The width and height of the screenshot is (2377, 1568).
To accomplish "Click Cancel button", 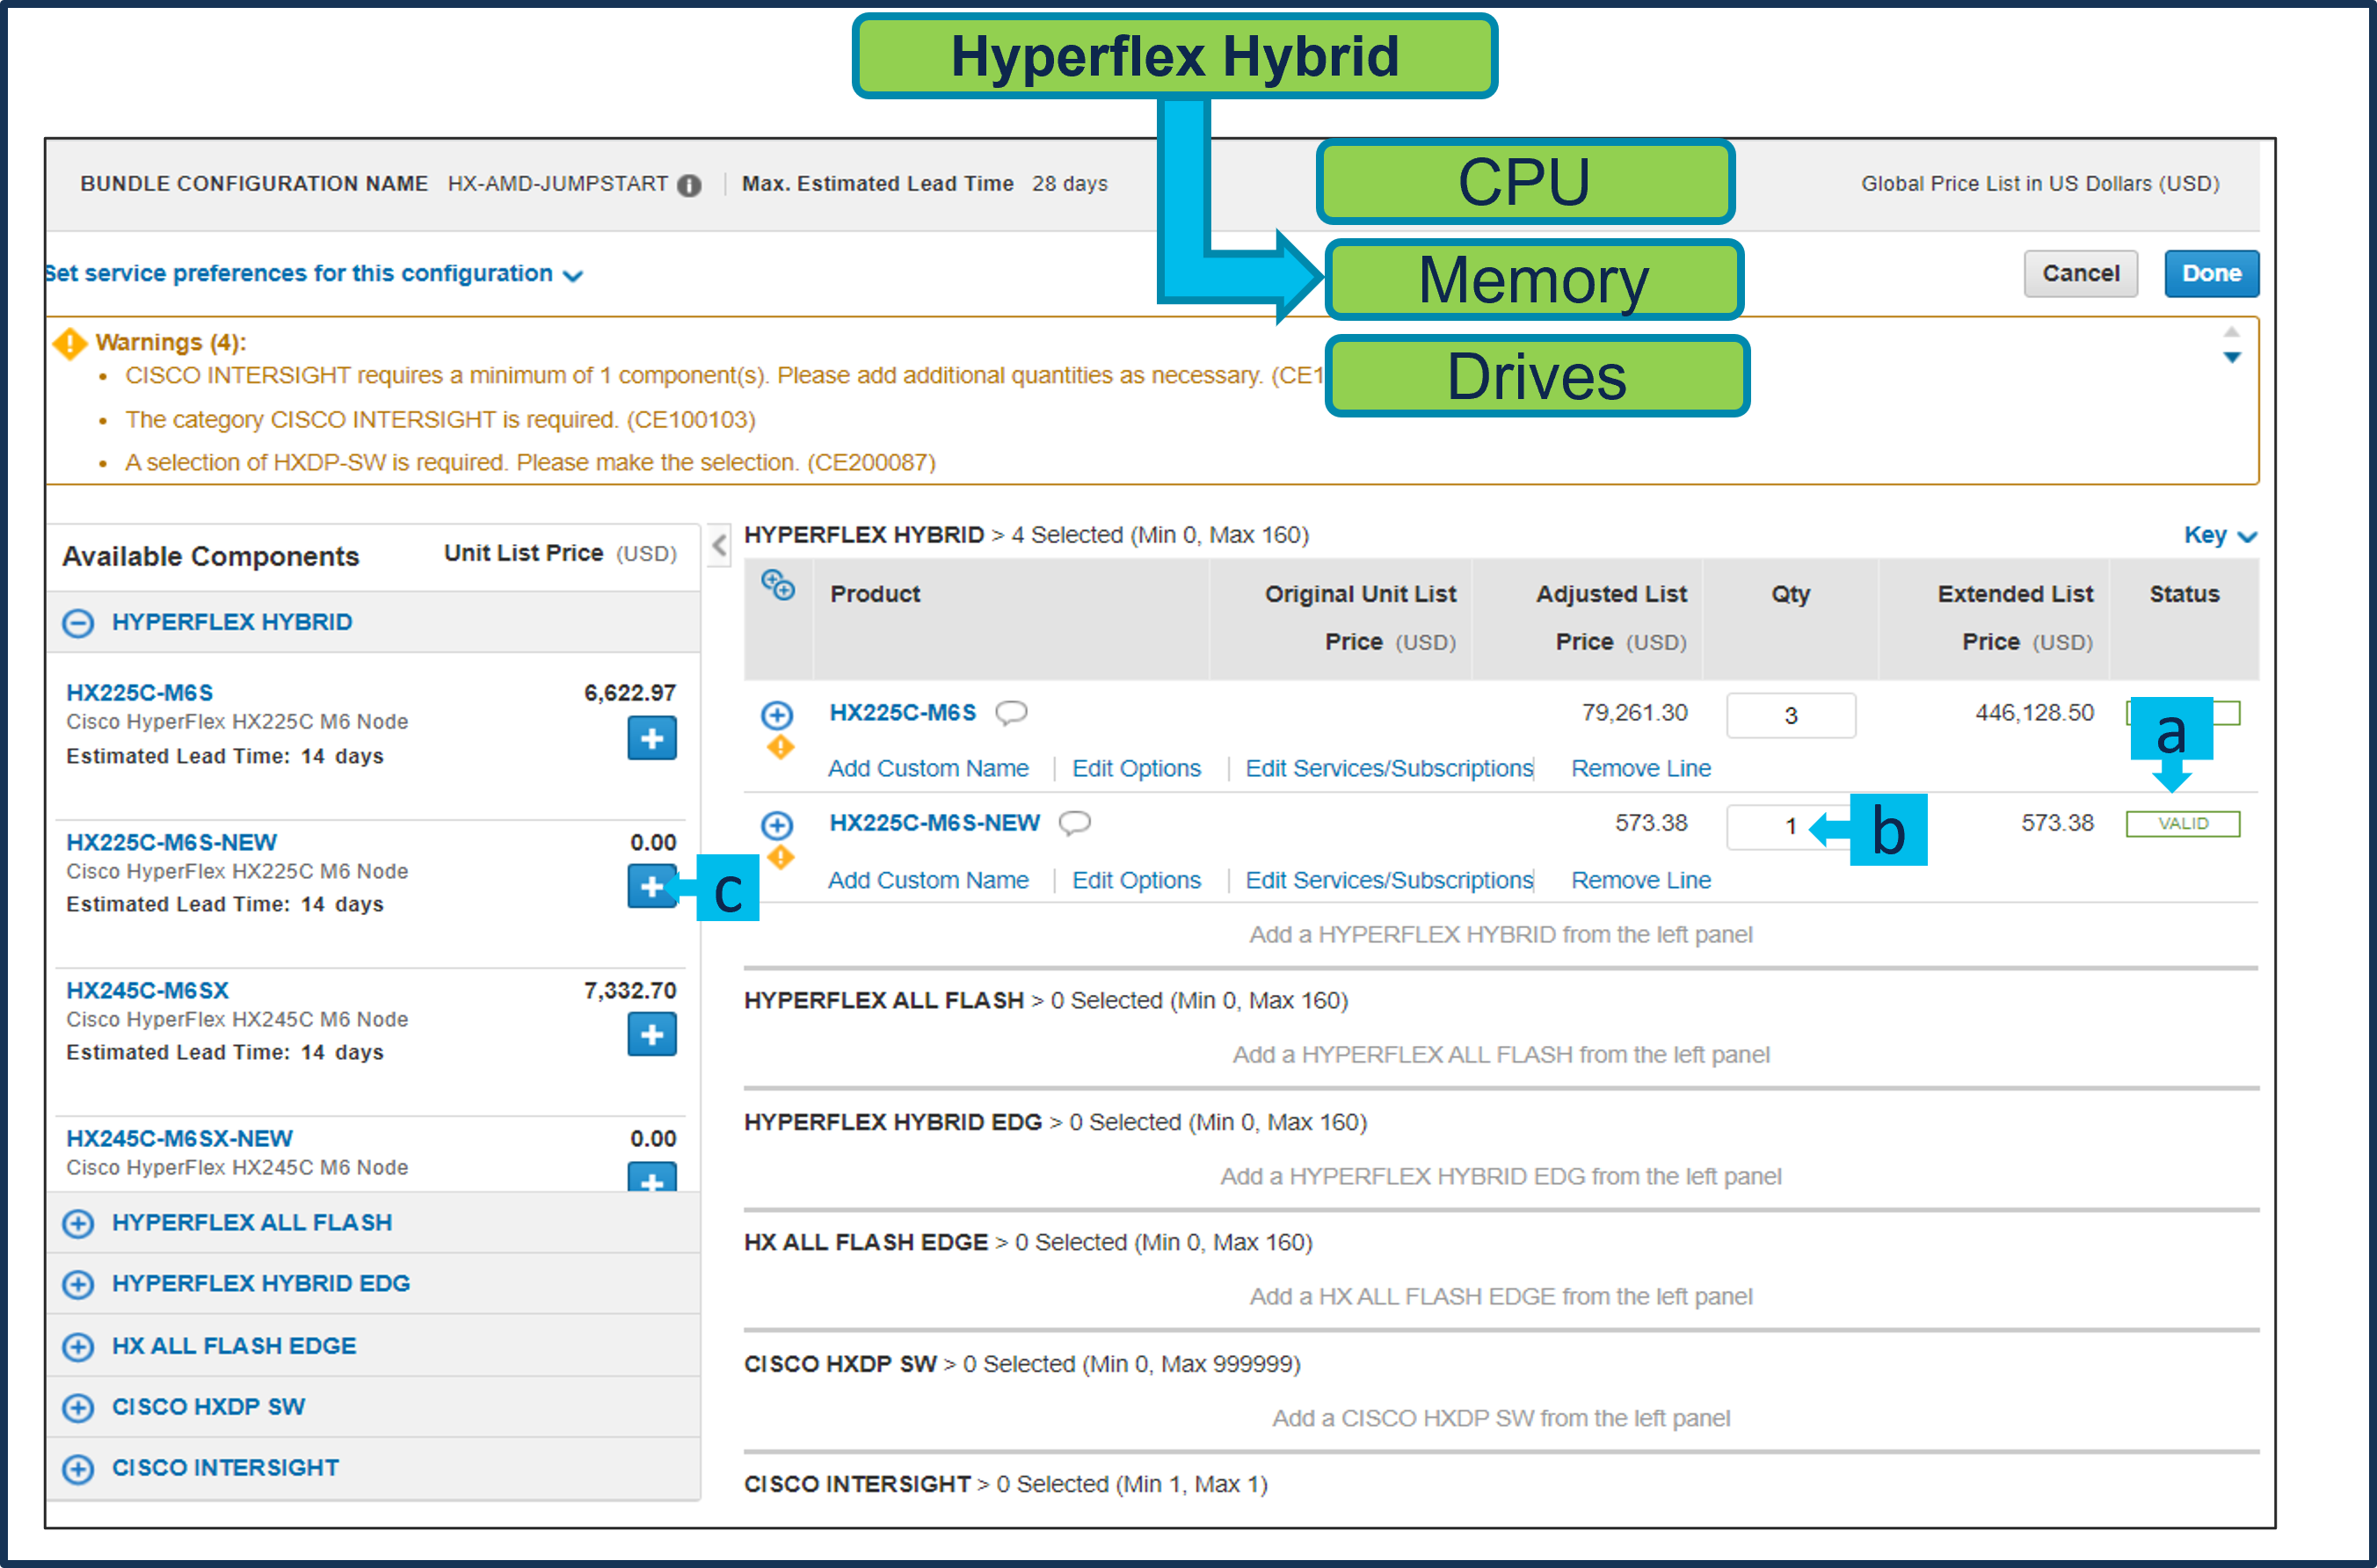I will click(x=2079, y=274).
